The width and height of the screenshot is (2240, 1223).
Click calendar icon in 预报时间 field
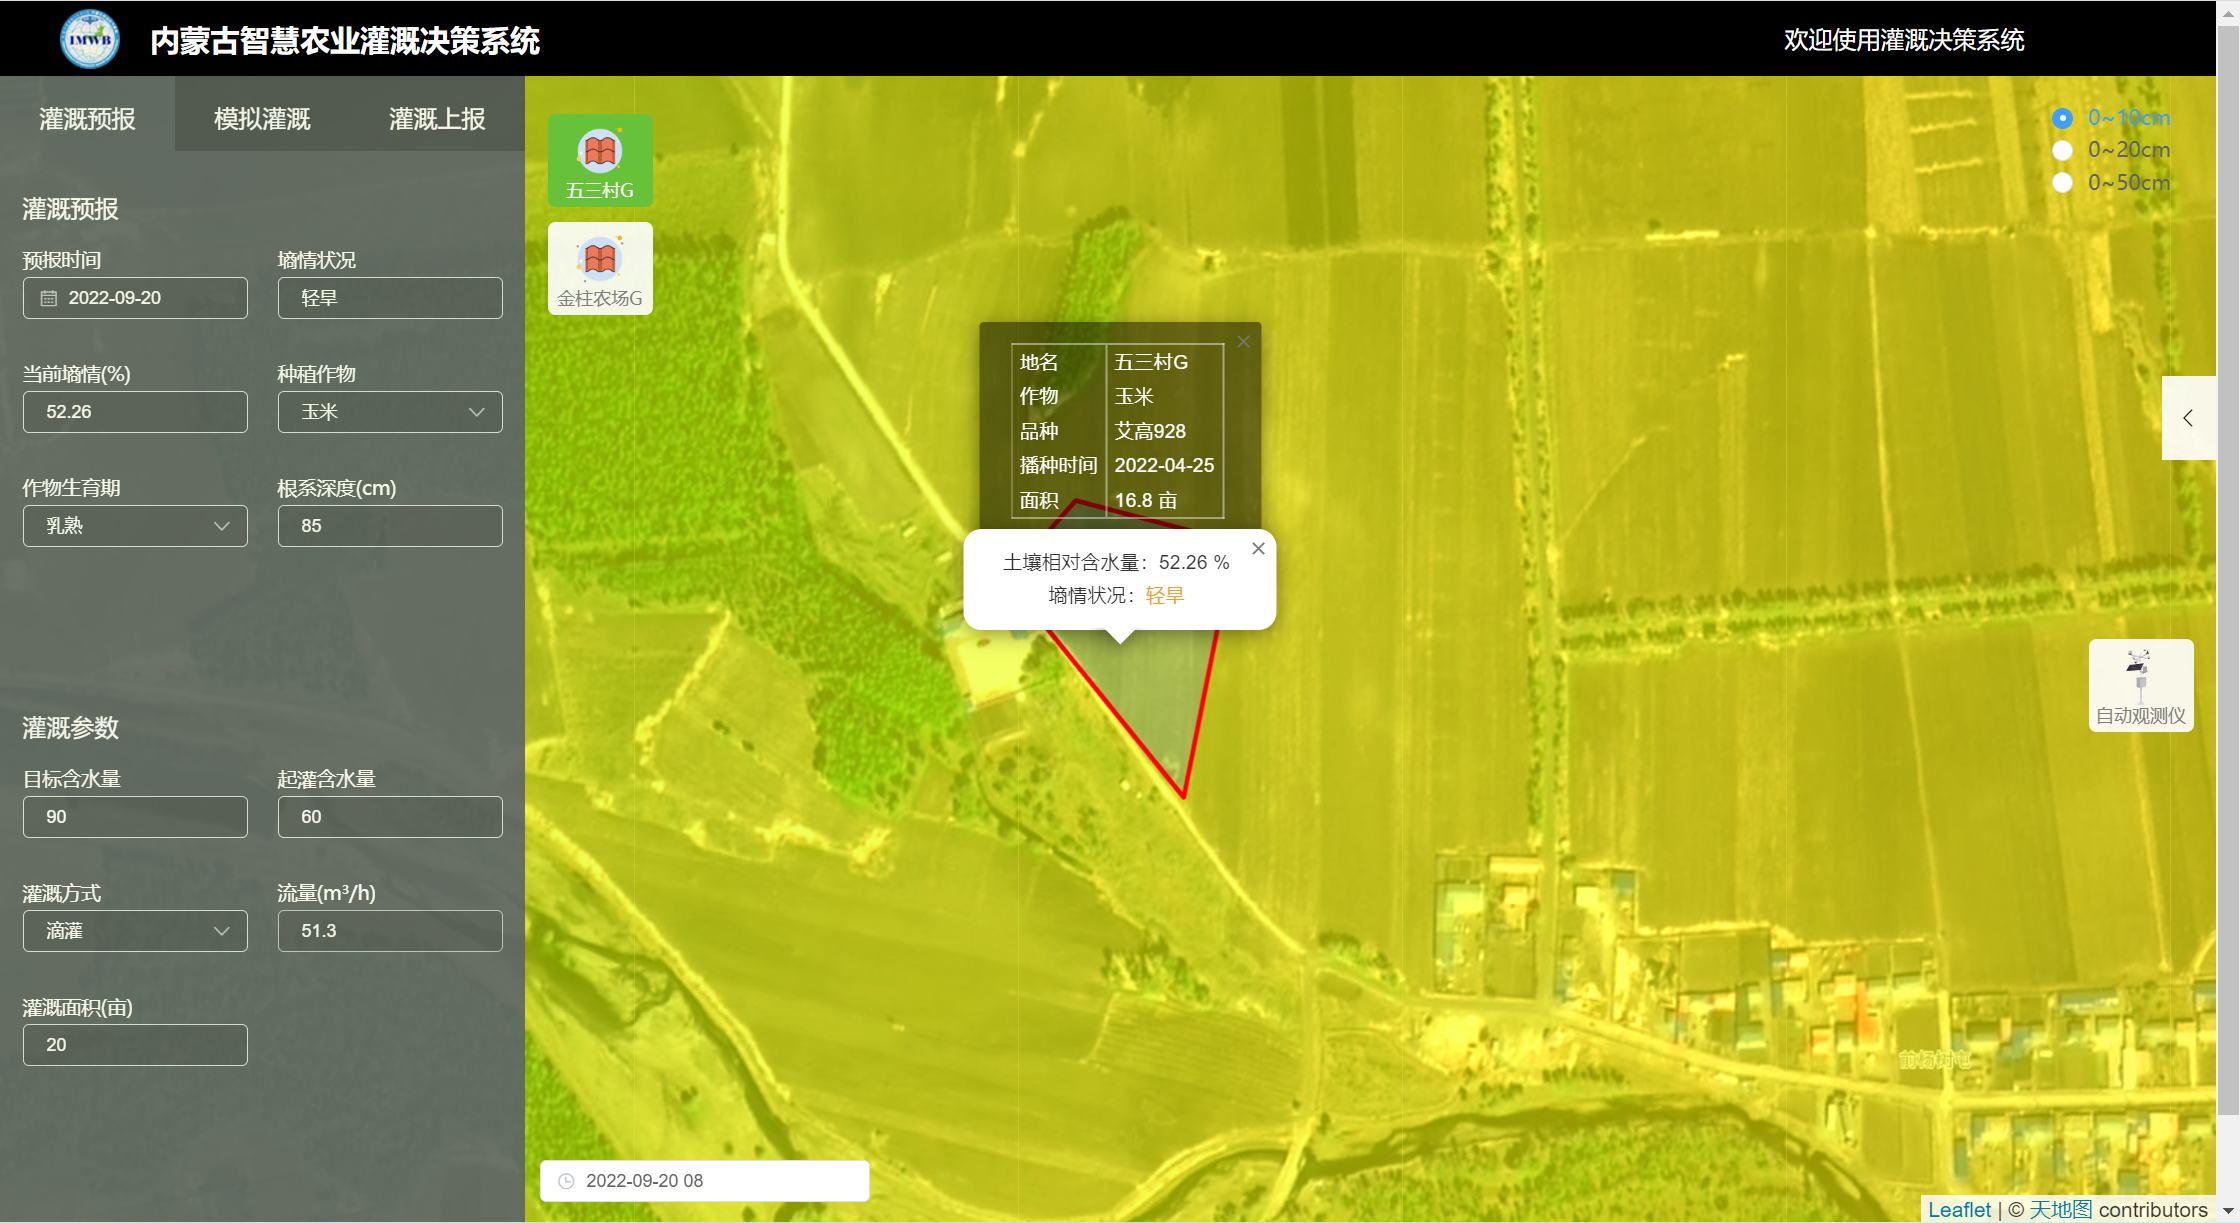tap(49, 298)
